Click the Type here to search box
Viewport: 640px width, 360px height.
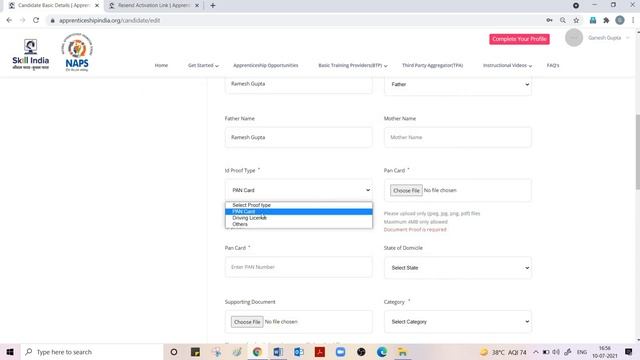pos(91,352)
